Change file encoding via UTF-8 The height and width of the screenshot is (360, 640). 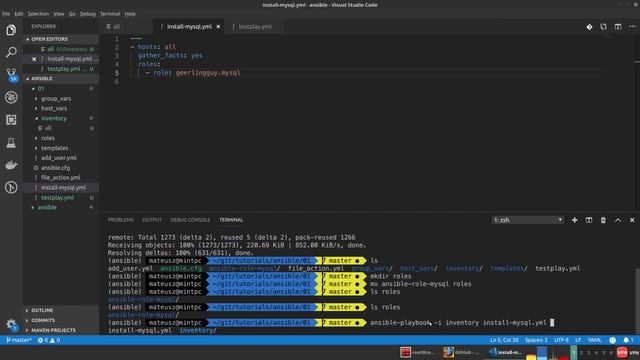pos(561,340)
